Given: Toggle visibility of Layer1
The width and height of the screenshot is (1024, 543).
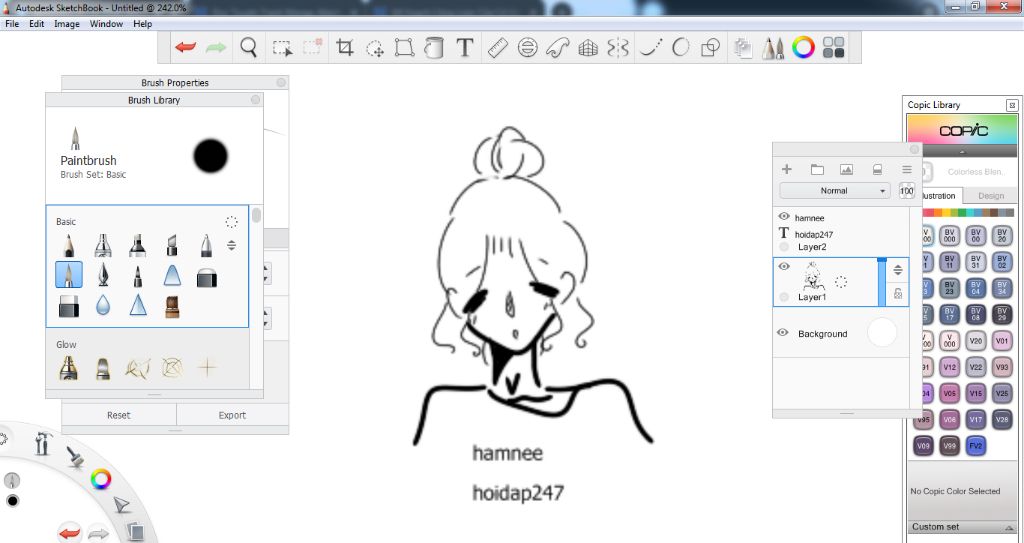Looking at the screenshot, I should pyautogui.click(x=784, y=266).
